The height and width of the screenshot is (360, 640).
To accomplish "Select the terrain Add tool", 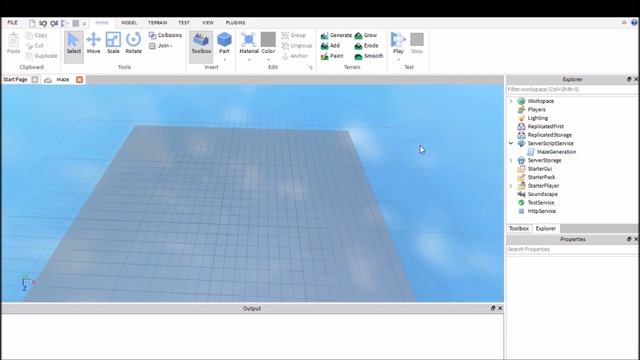I will [x=330, y=46].
